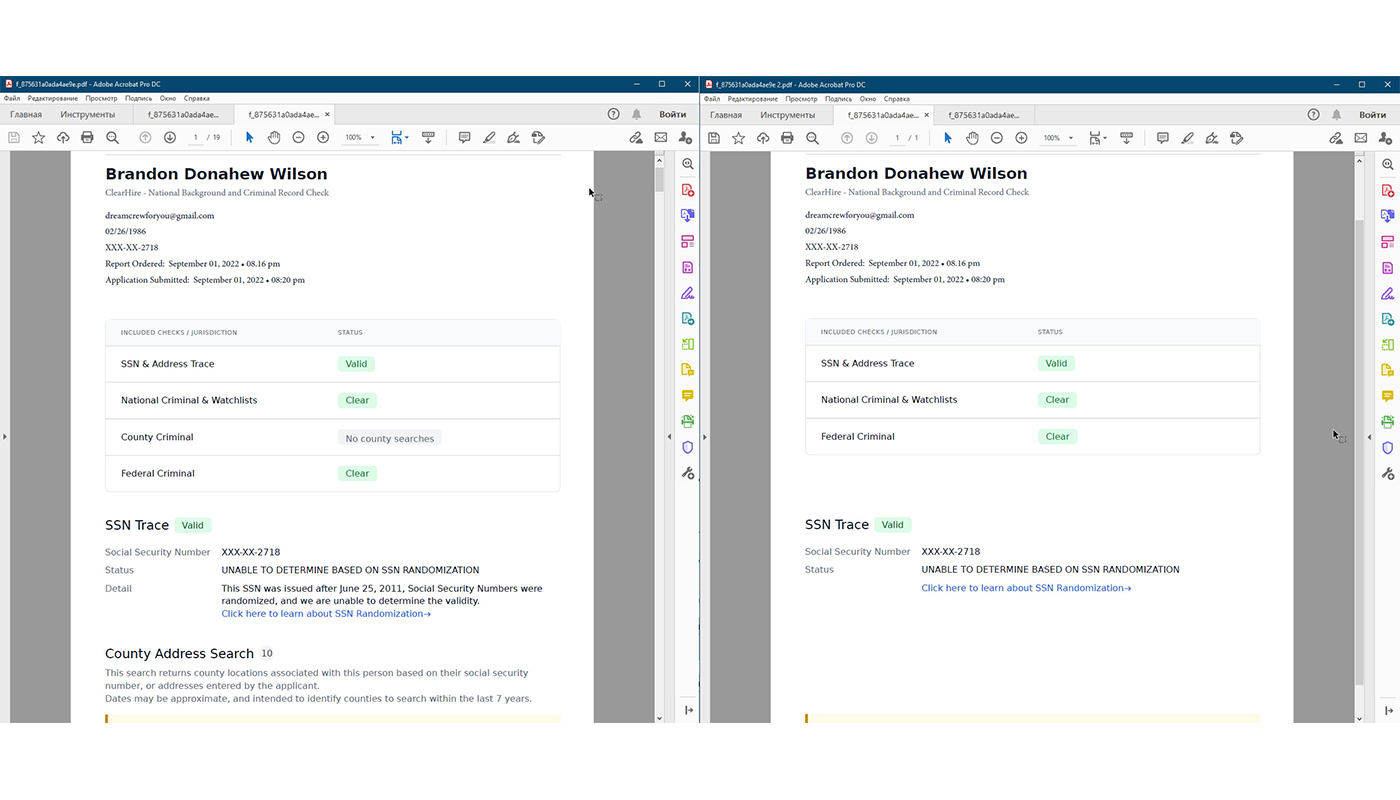Zoom in with the plus icon in left window
The height and width of the screenshot is (800, 1400).
(323, 138)
